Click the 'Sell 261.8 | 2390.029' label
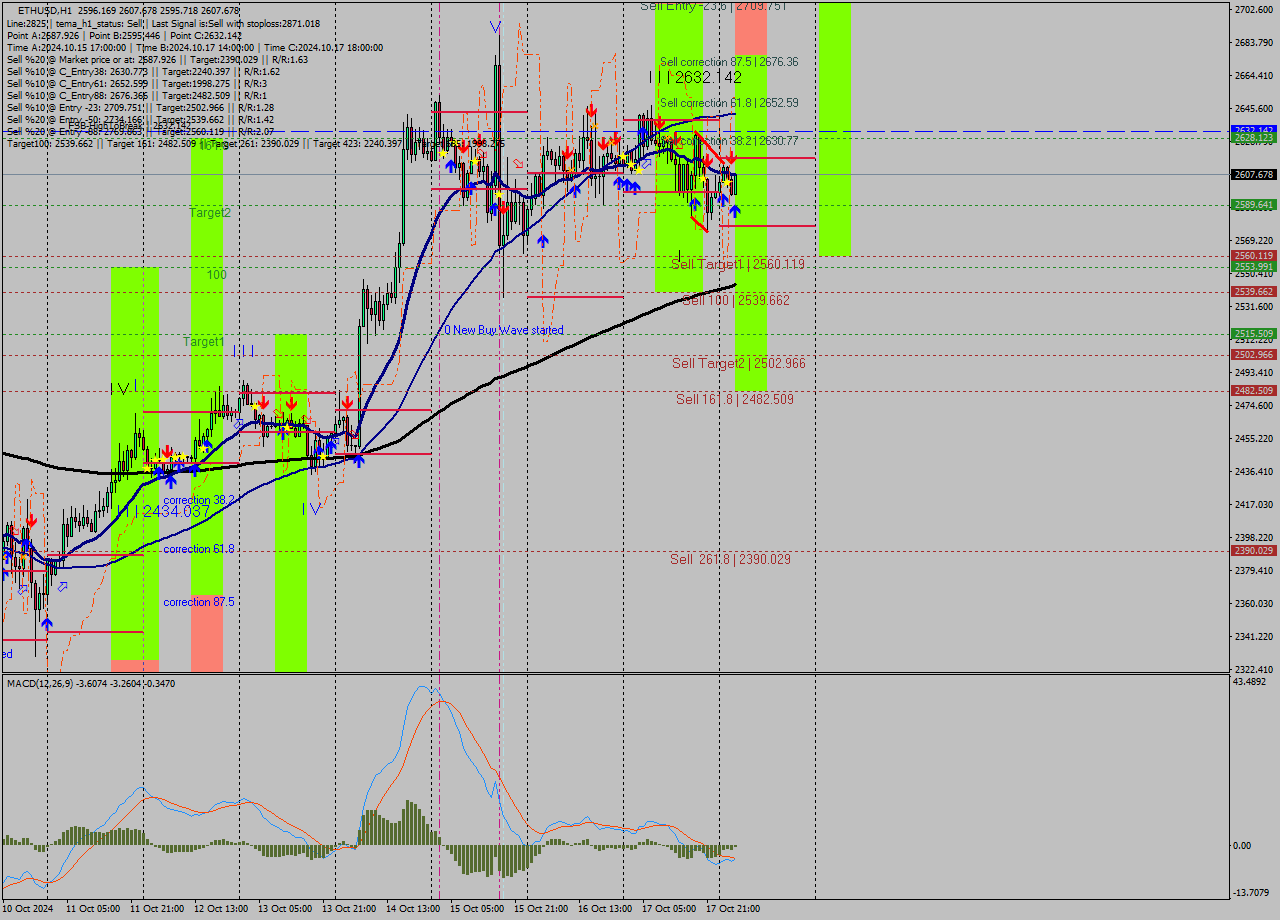Screen dimensions: 1280x920 click(x=730, y=559)
